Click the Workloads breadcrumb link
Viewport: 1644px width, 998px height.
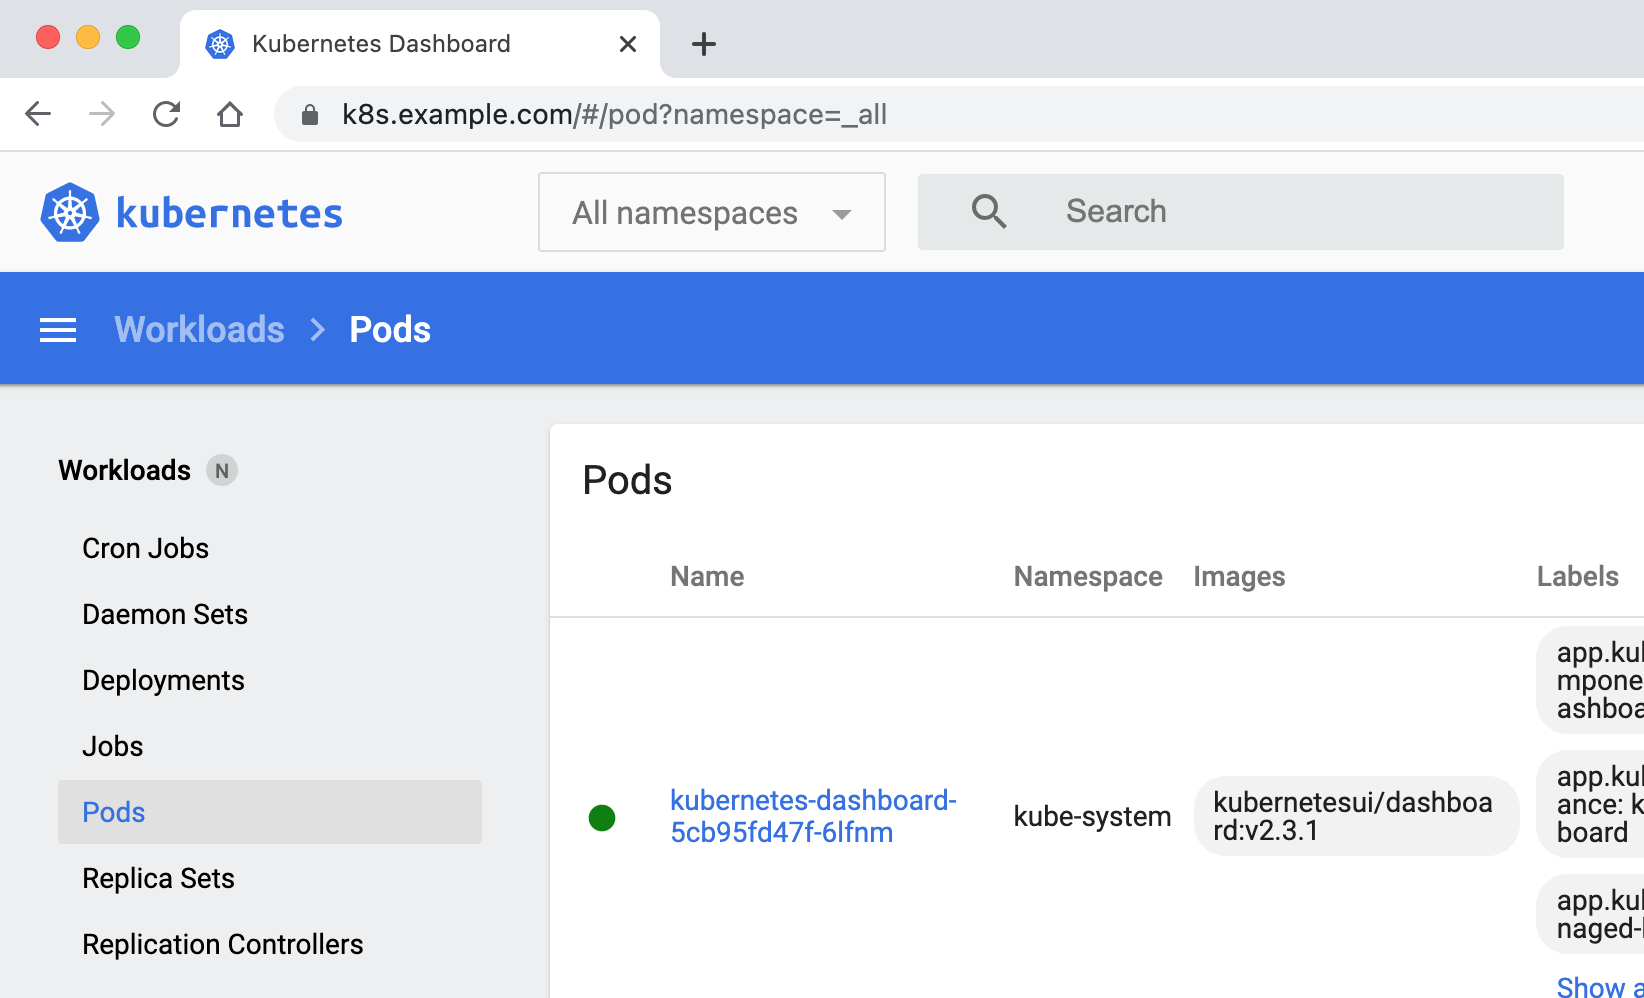pos(199,330)
